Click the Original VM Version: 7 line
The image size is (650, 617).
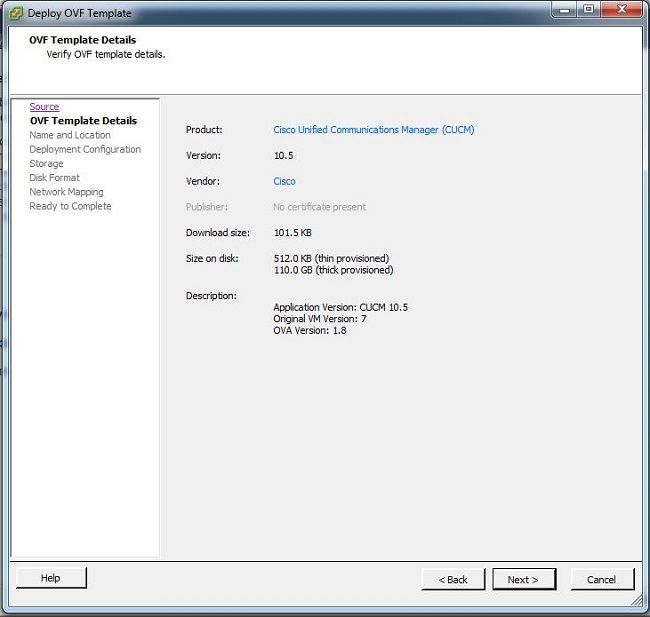tap(320, 319)
